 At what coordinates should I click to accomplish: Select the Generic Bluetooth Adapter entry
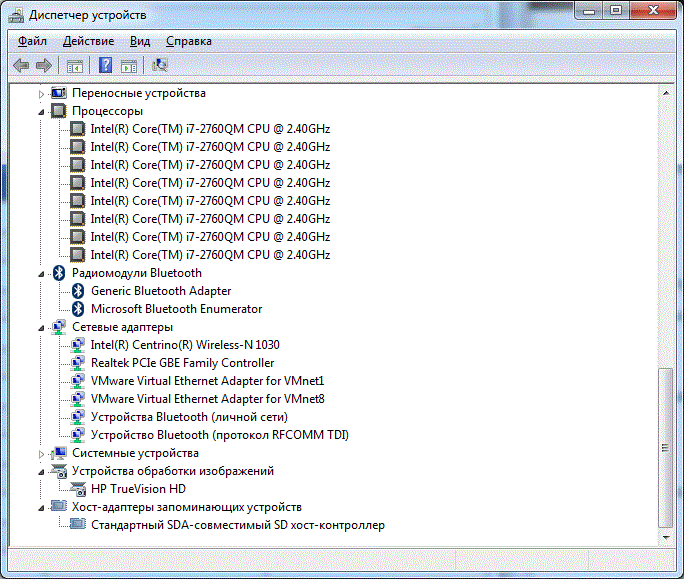tap(160, 291)
